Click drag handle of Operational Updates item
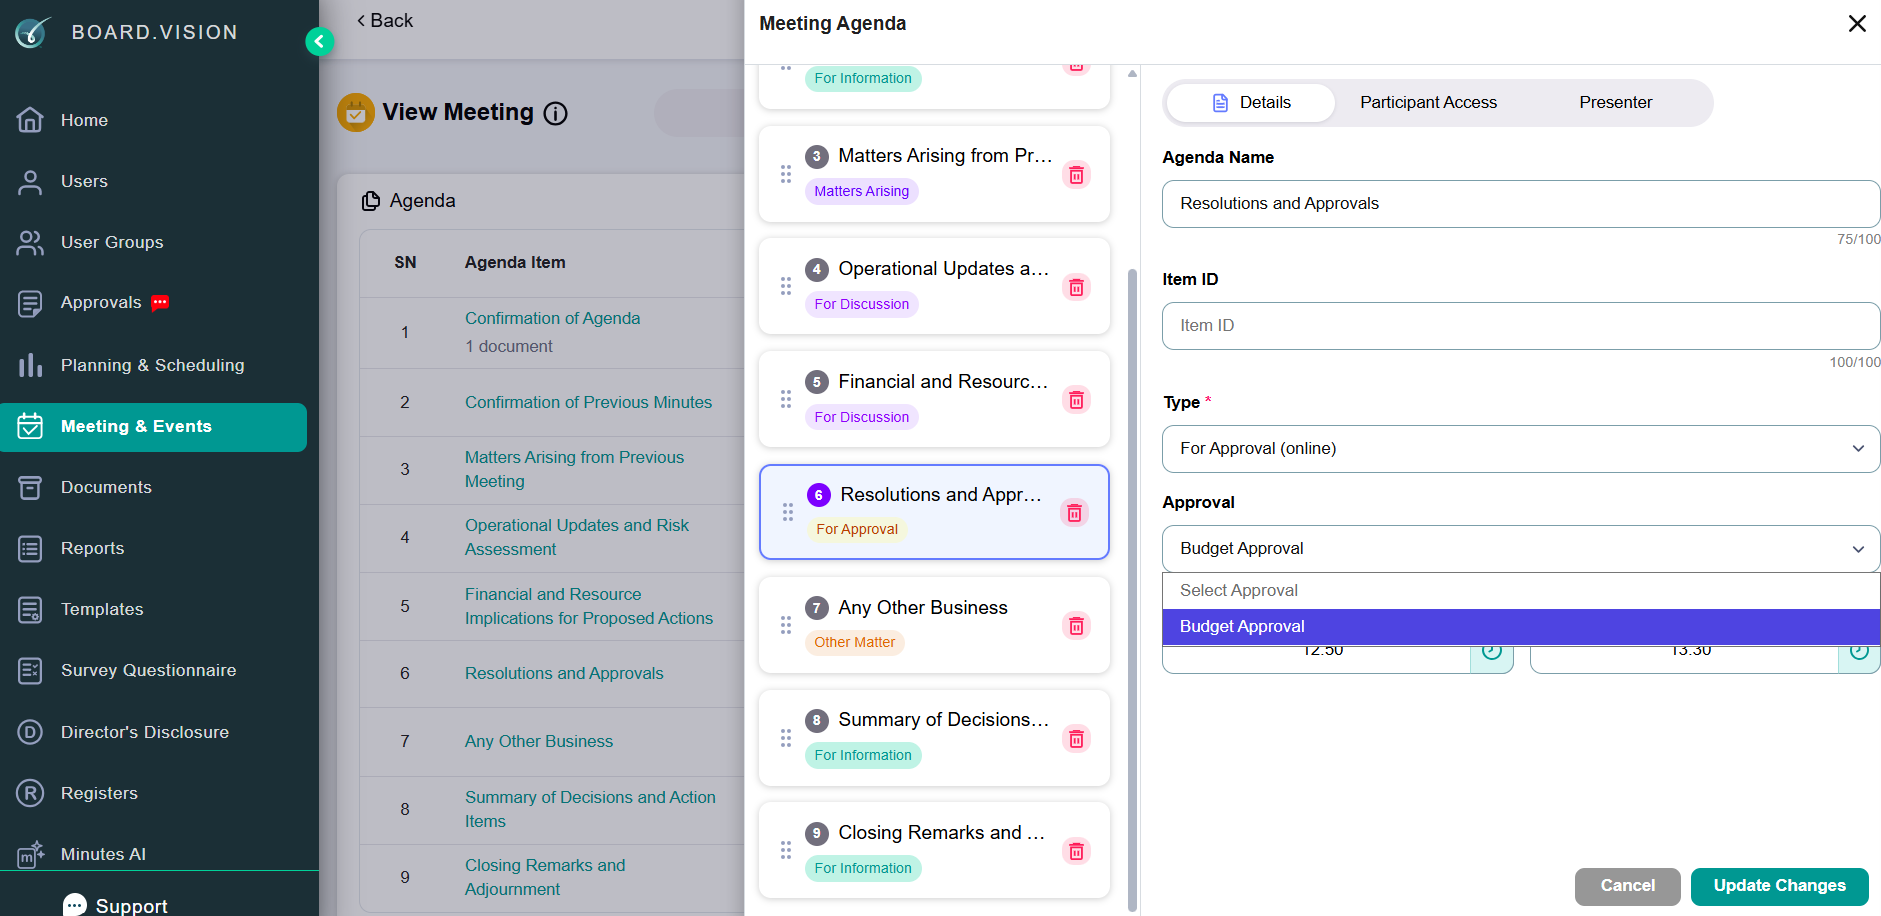 pyautogui.click(x=786, y=286)
